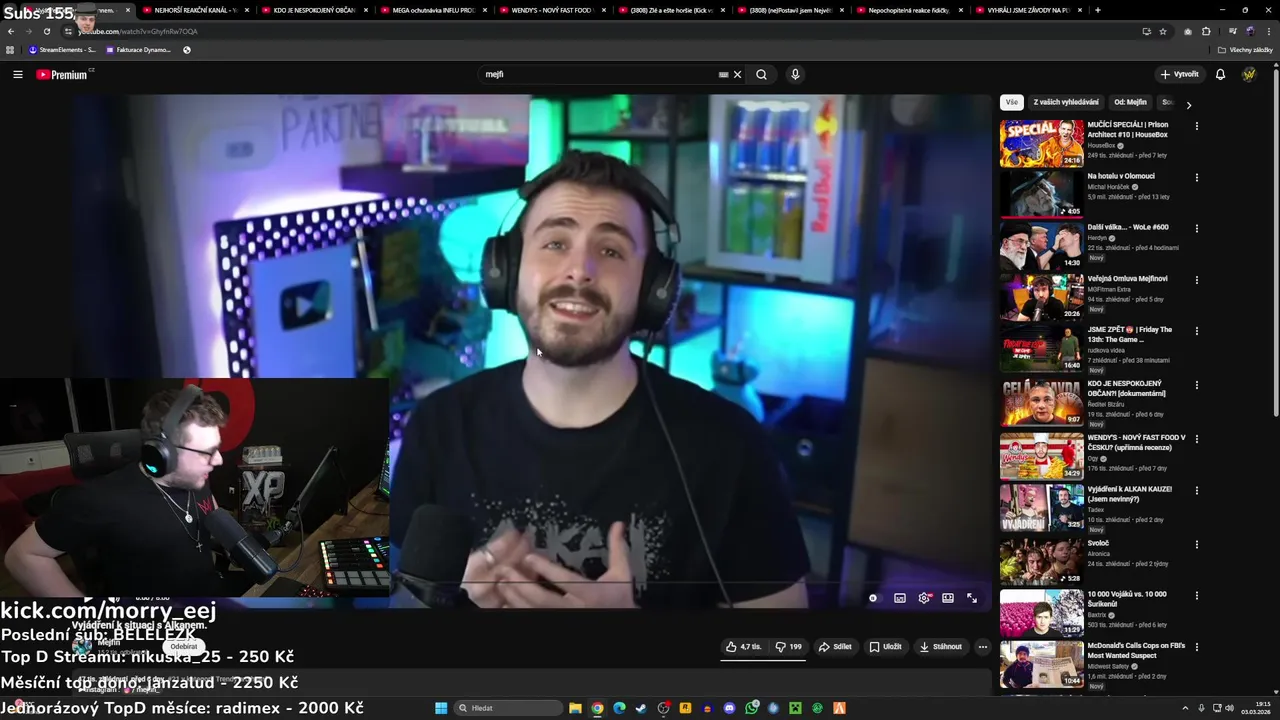Open the player settings gear
The height and width of the screenshot is (720, 1280).
point(924,598)
